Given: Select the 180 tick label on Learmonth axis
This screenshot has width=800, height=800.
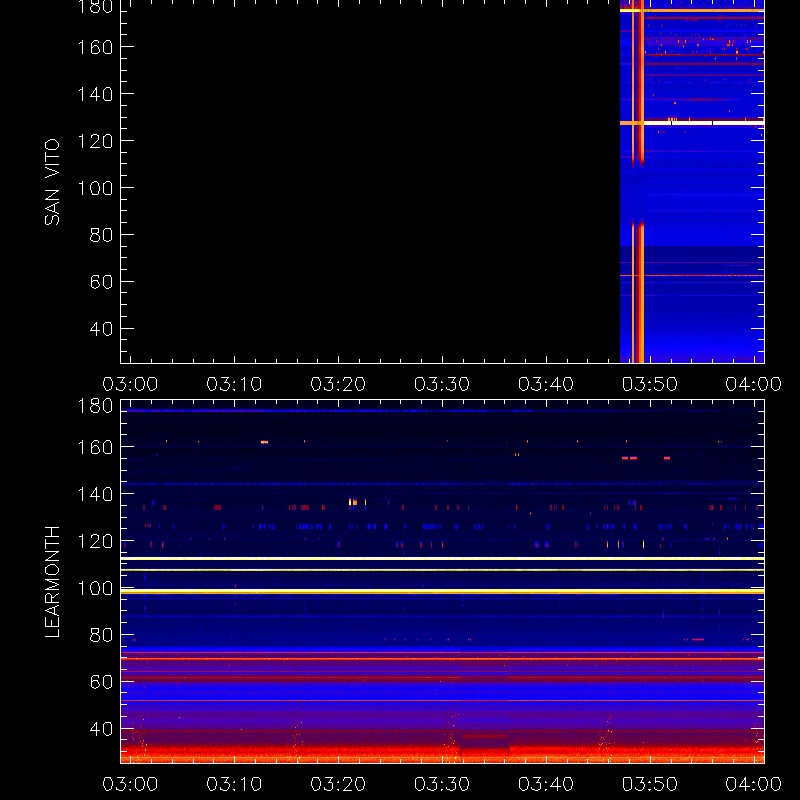Looking at the screenshot, I should point(95,406).
